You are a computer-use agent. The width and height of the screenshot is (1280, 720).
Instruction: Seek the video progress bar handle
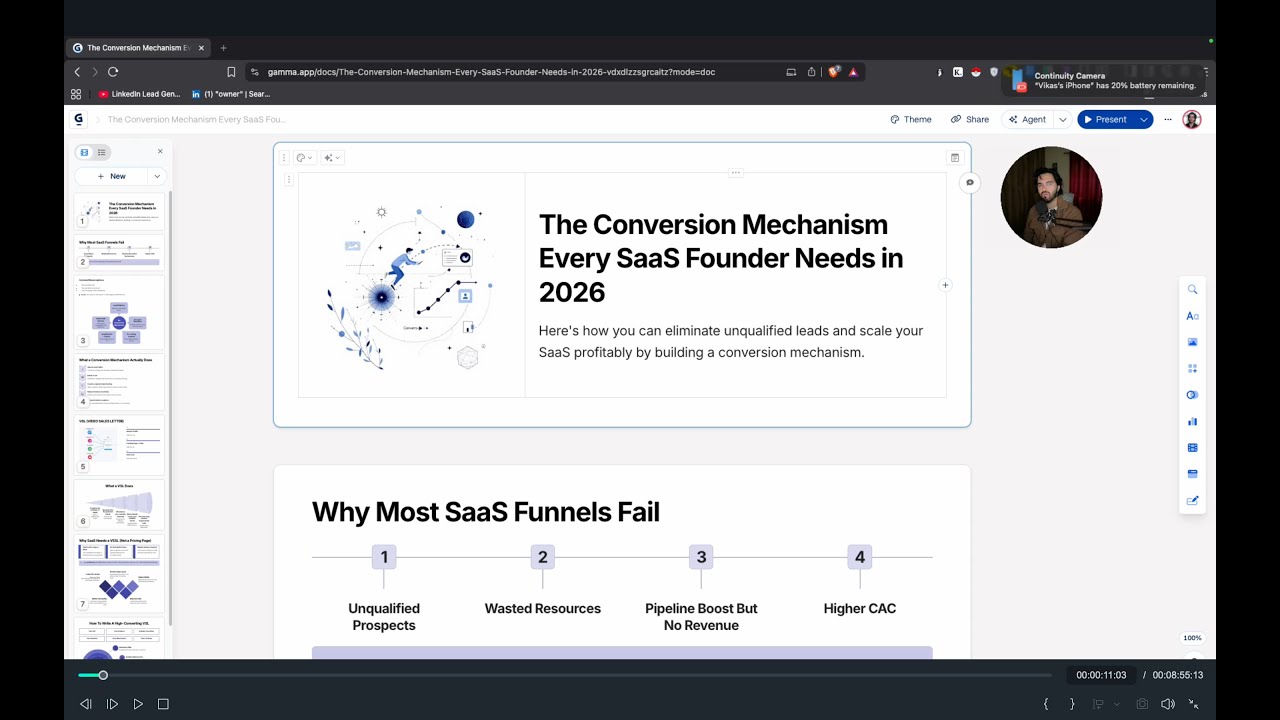coord(102,675)
